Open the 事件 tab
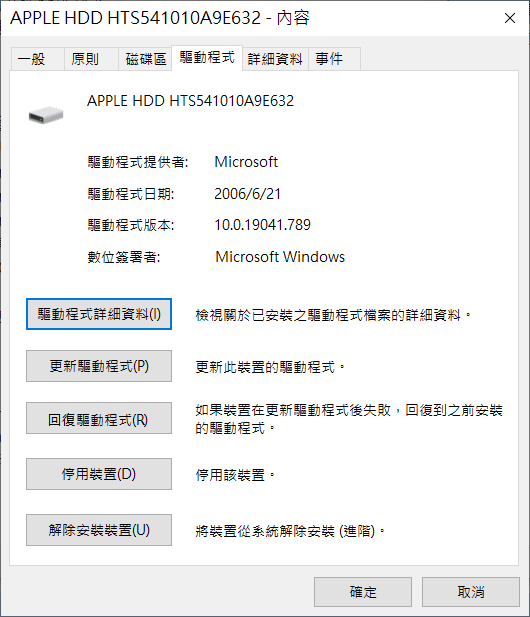The image size is (530, 617). point(334,59)
